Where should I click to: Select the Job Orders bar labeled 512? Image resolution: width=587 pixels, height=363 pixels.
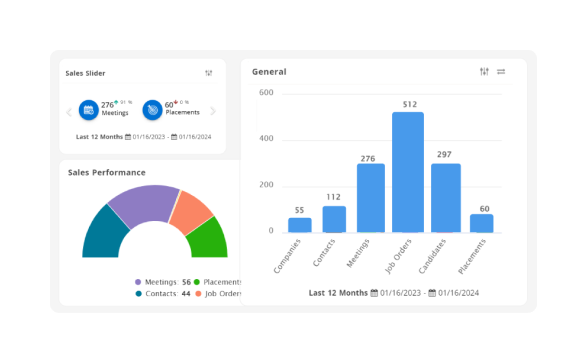pos(408,172)
